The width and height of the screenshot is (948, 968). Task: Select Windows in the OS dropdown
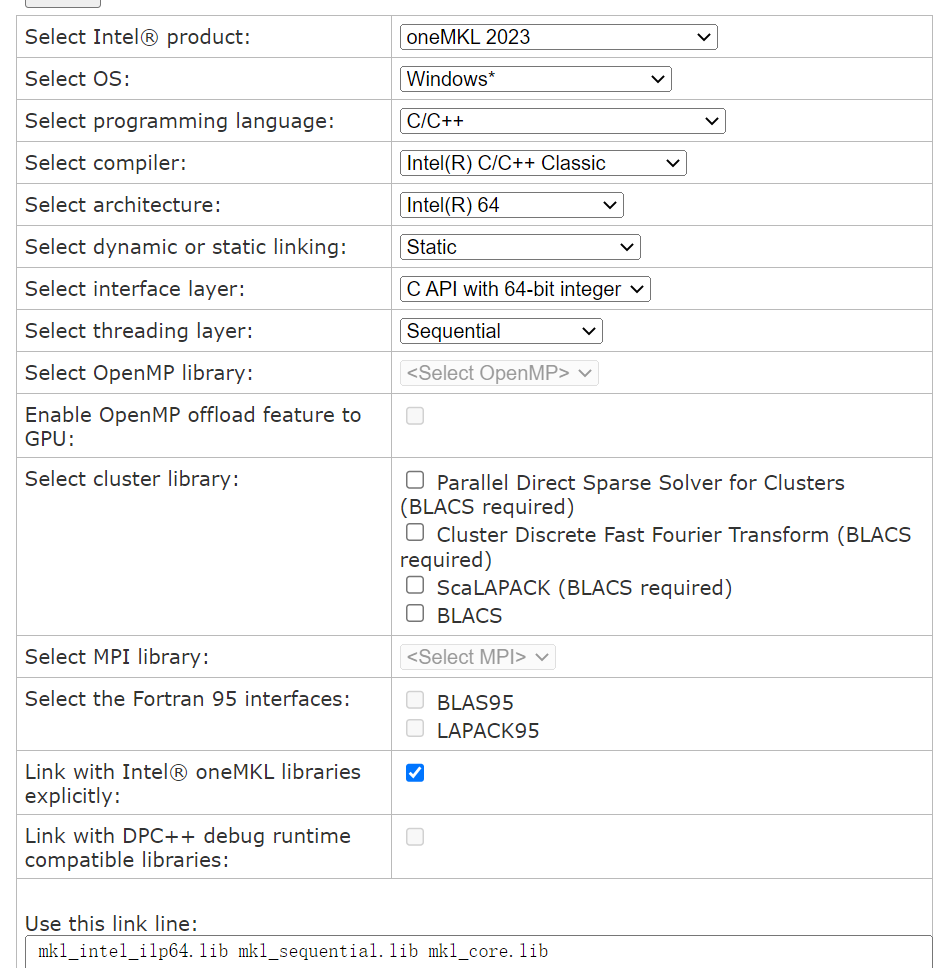535,79
